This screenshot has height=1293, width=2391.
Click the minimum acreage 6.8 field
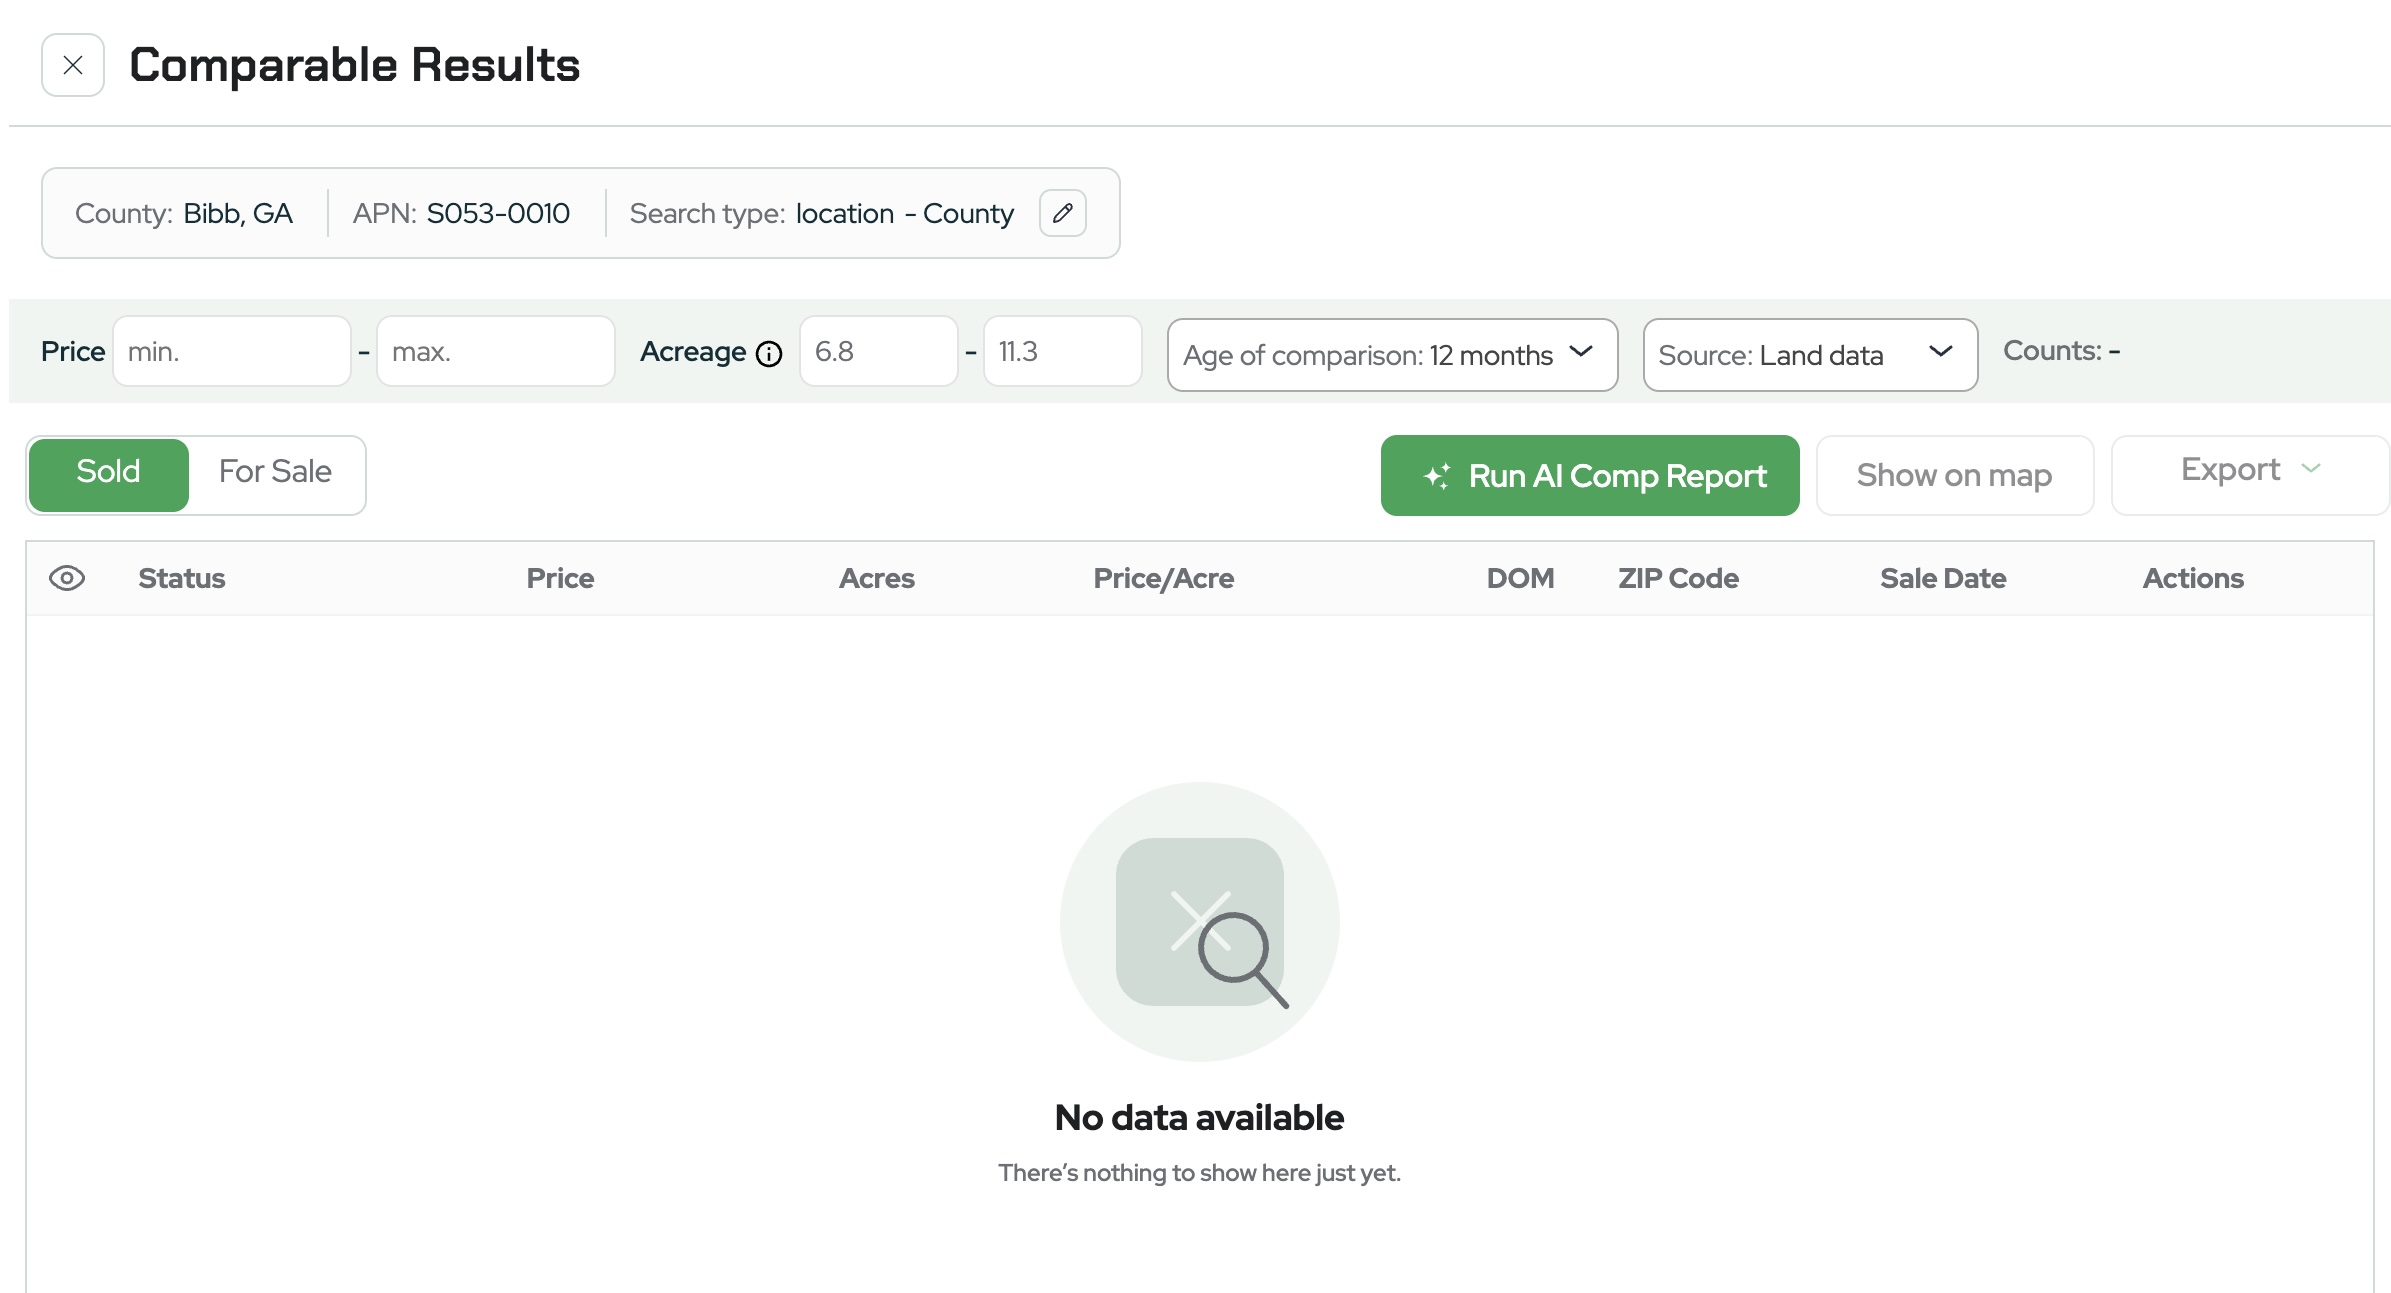coord(878,352)
